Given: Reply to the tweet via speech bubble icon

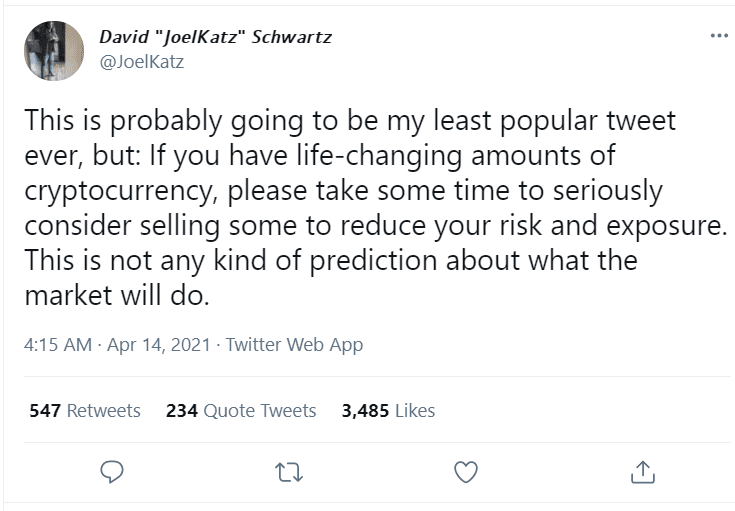Looking at the screenshot, I should (113, 471).
